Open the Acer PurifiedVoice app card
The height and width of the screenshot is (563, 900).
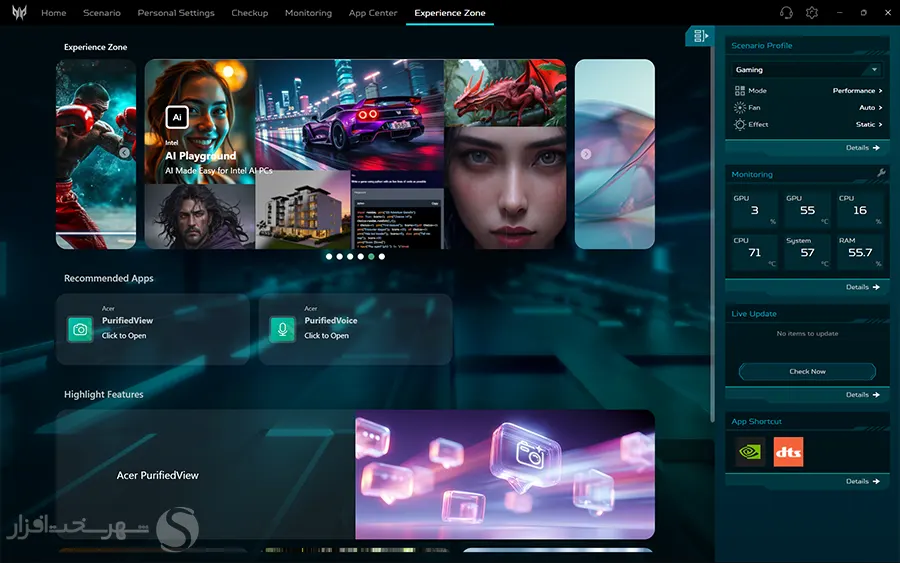[x=355, y=329]
